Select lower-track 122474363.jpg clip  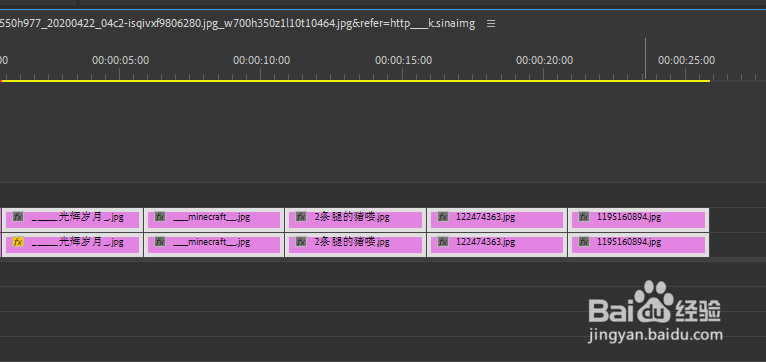497,245
